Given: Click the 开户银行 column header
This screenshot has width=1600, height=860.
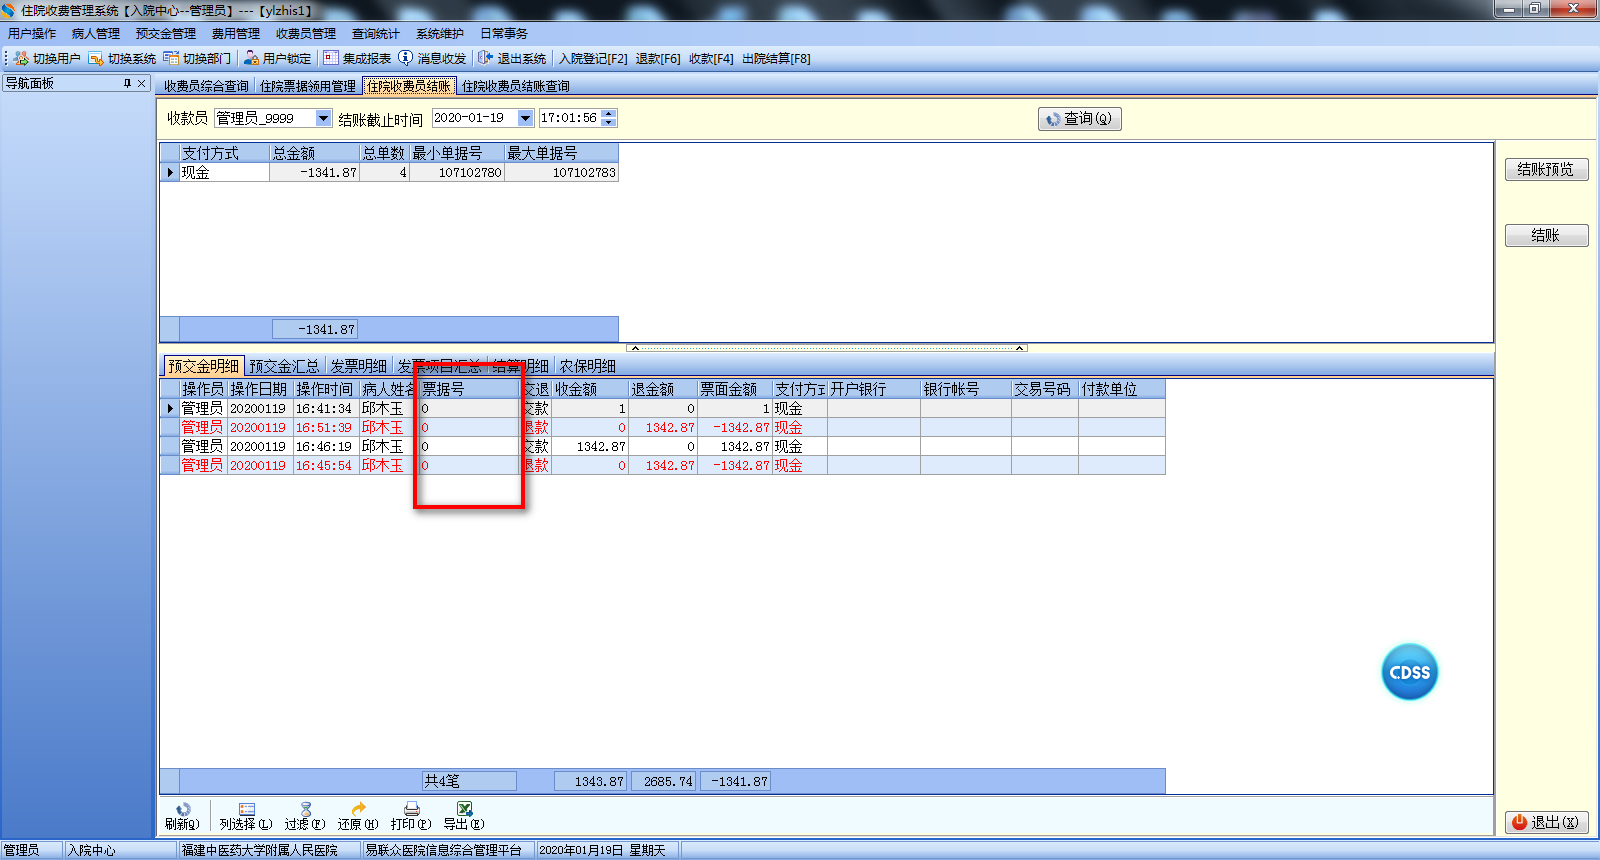Looking at the screenshot, I should 874,389.
